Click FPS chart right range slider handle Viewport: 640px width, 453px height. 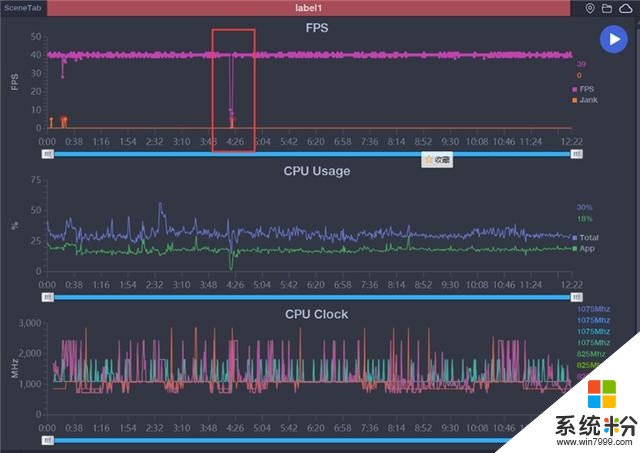(x=576, y=154)
